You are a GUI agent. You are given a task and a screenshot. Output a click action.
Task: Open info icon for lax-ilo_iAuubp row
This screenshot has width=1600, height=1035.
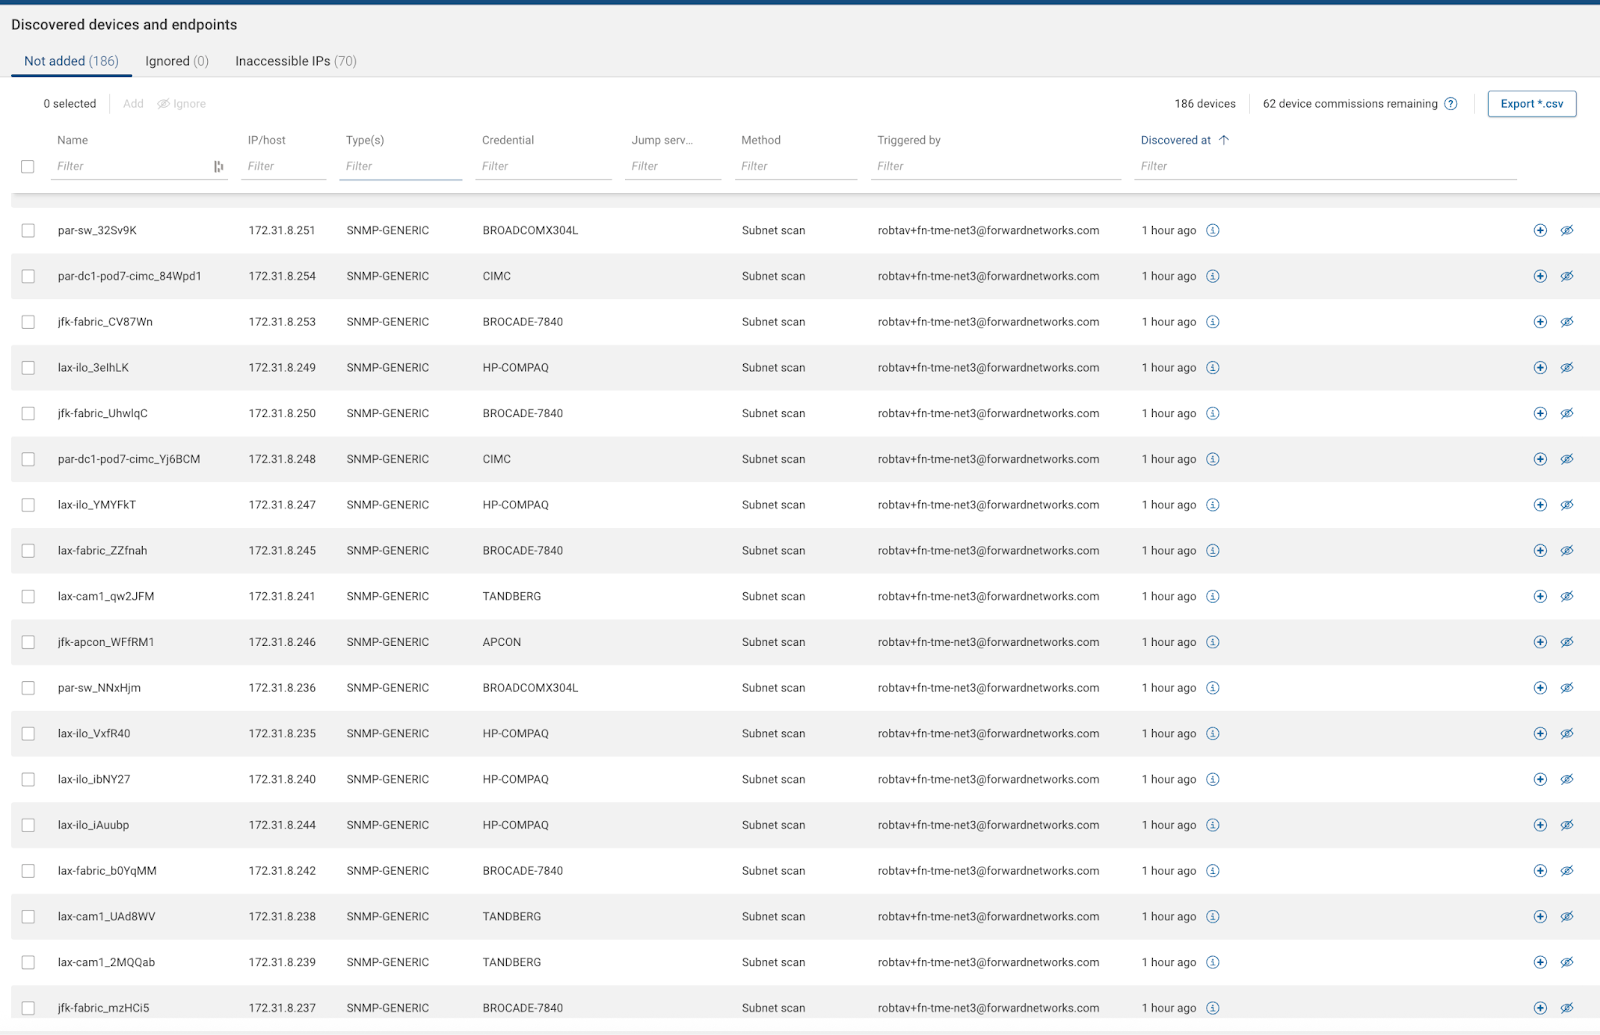(x=1213, y=825)
